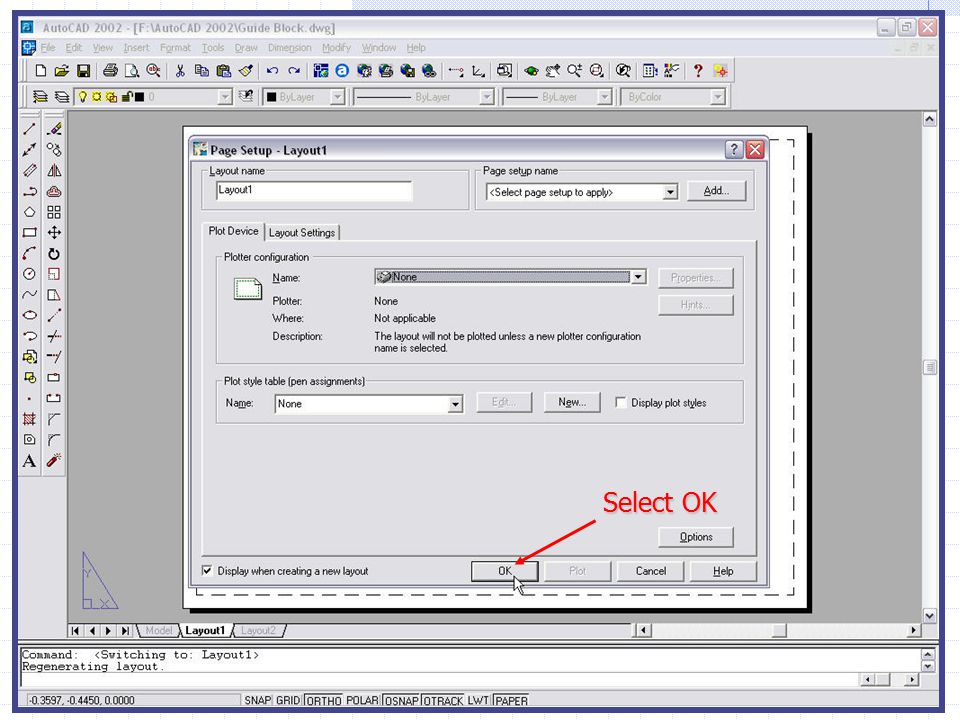Click the dialog Help button
This screenshot has height=720, width=960.
coord(723,571)
